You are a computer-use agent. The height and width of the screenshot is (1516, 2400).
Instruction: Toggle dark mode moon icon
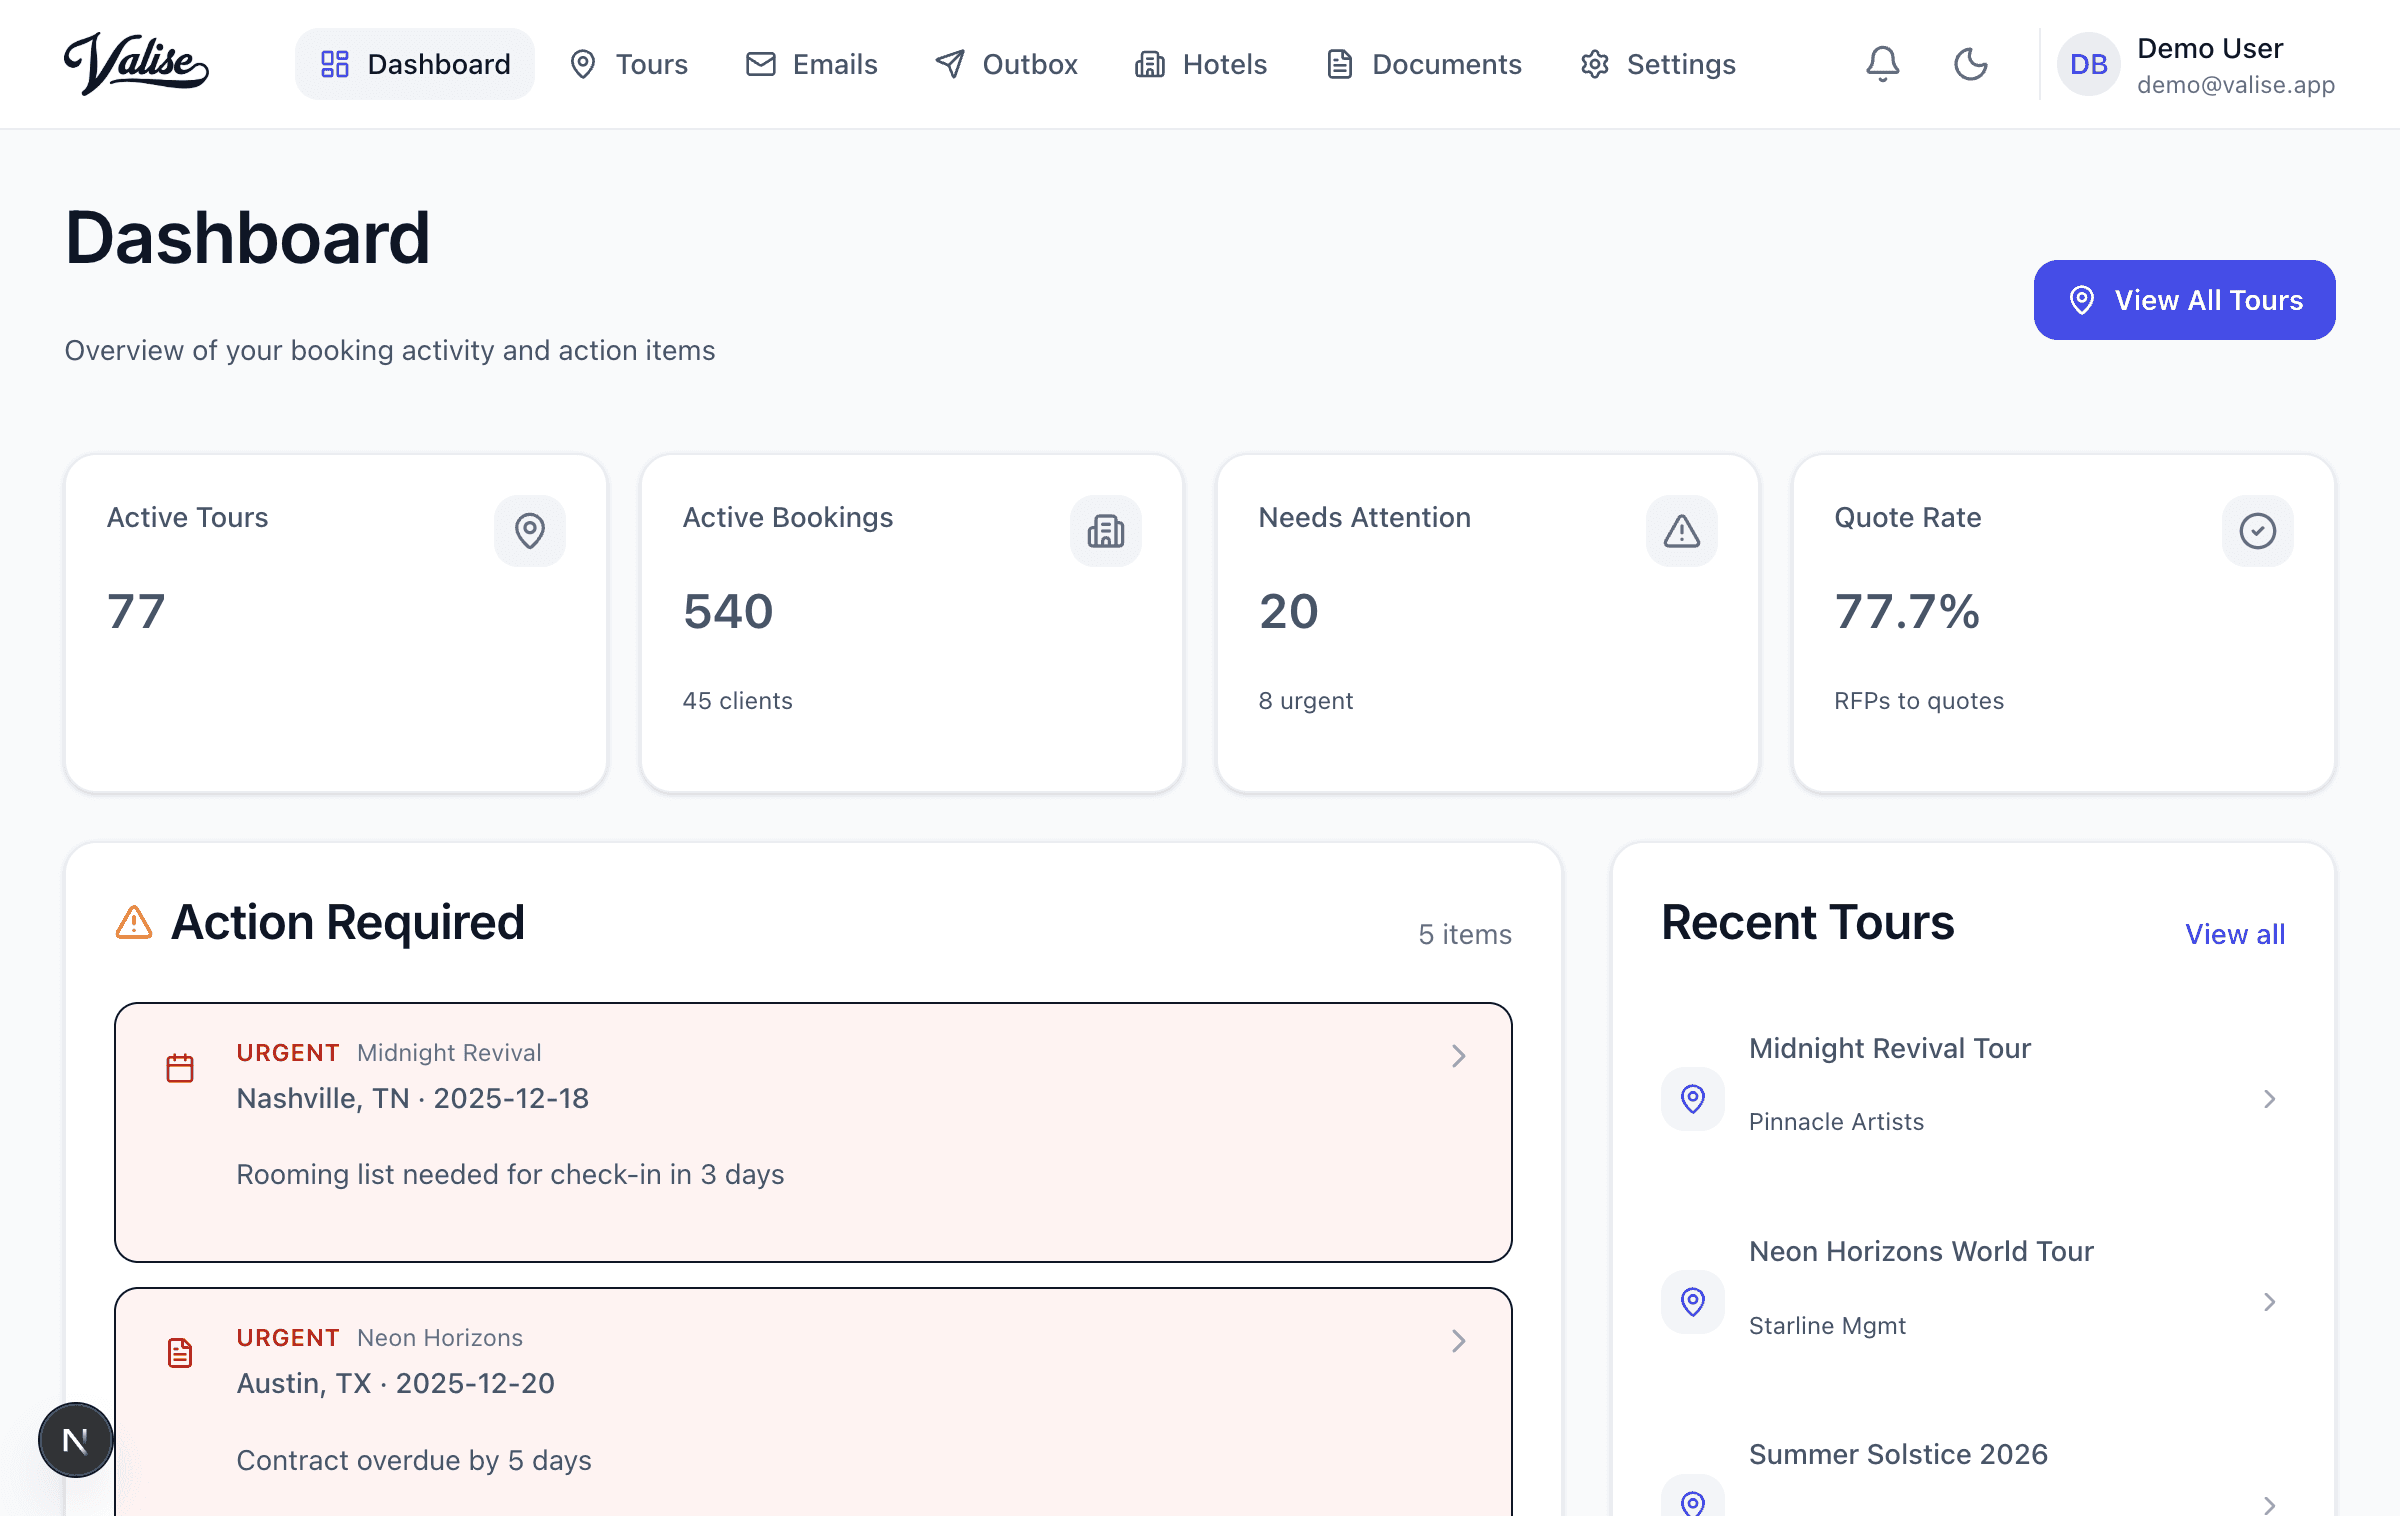tap(1970, 64)
